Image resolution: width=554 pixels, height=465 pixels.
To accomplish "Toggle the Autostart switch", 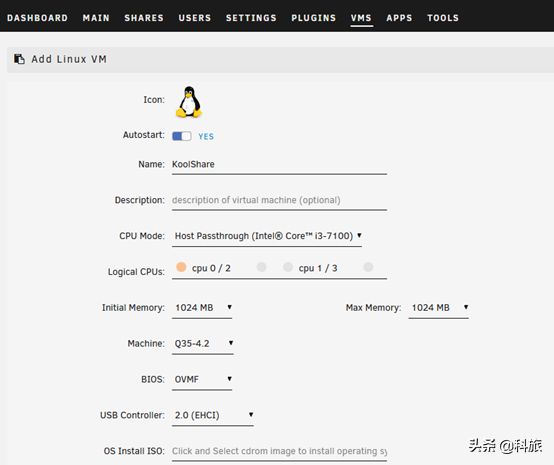I will point(182,136).
